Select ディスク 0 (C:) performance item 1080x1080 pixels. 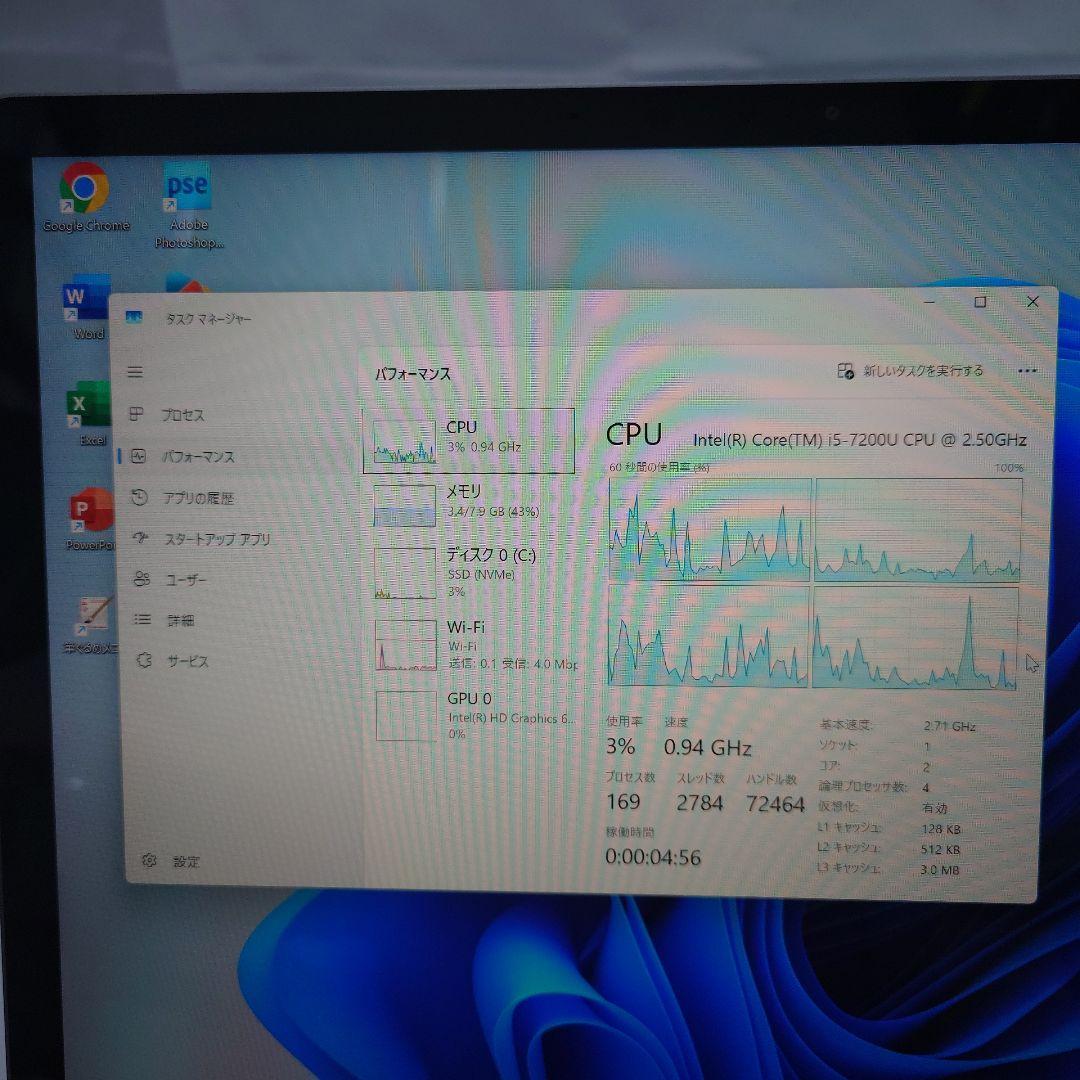469,571
